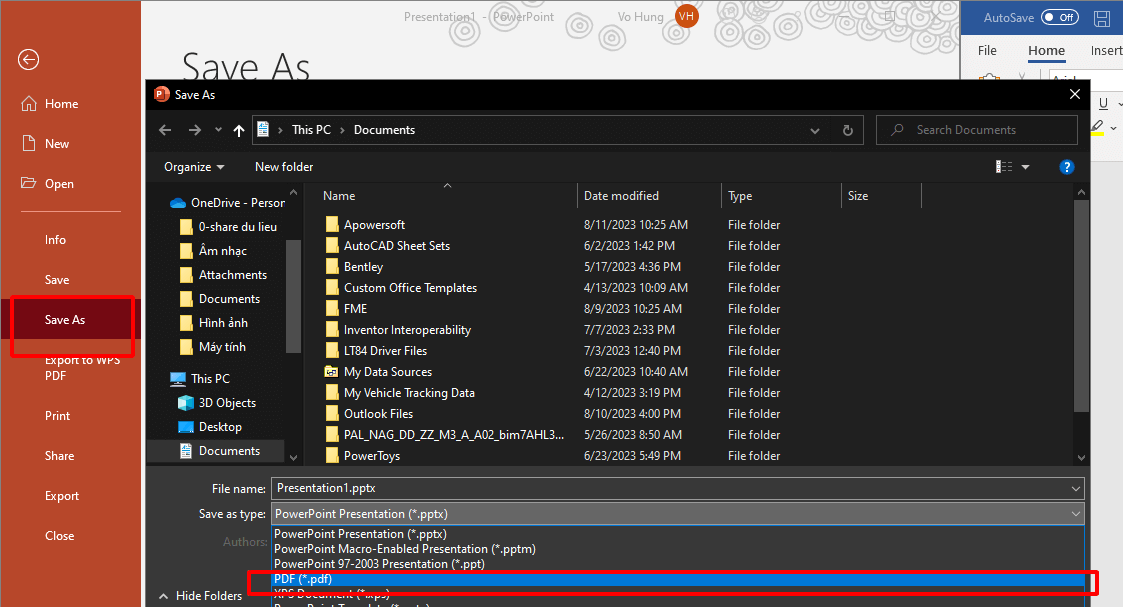Image resolution: width=1123 pixels, height=607 pixels.
Task: Create a New folder
Action: coord(284,167)
